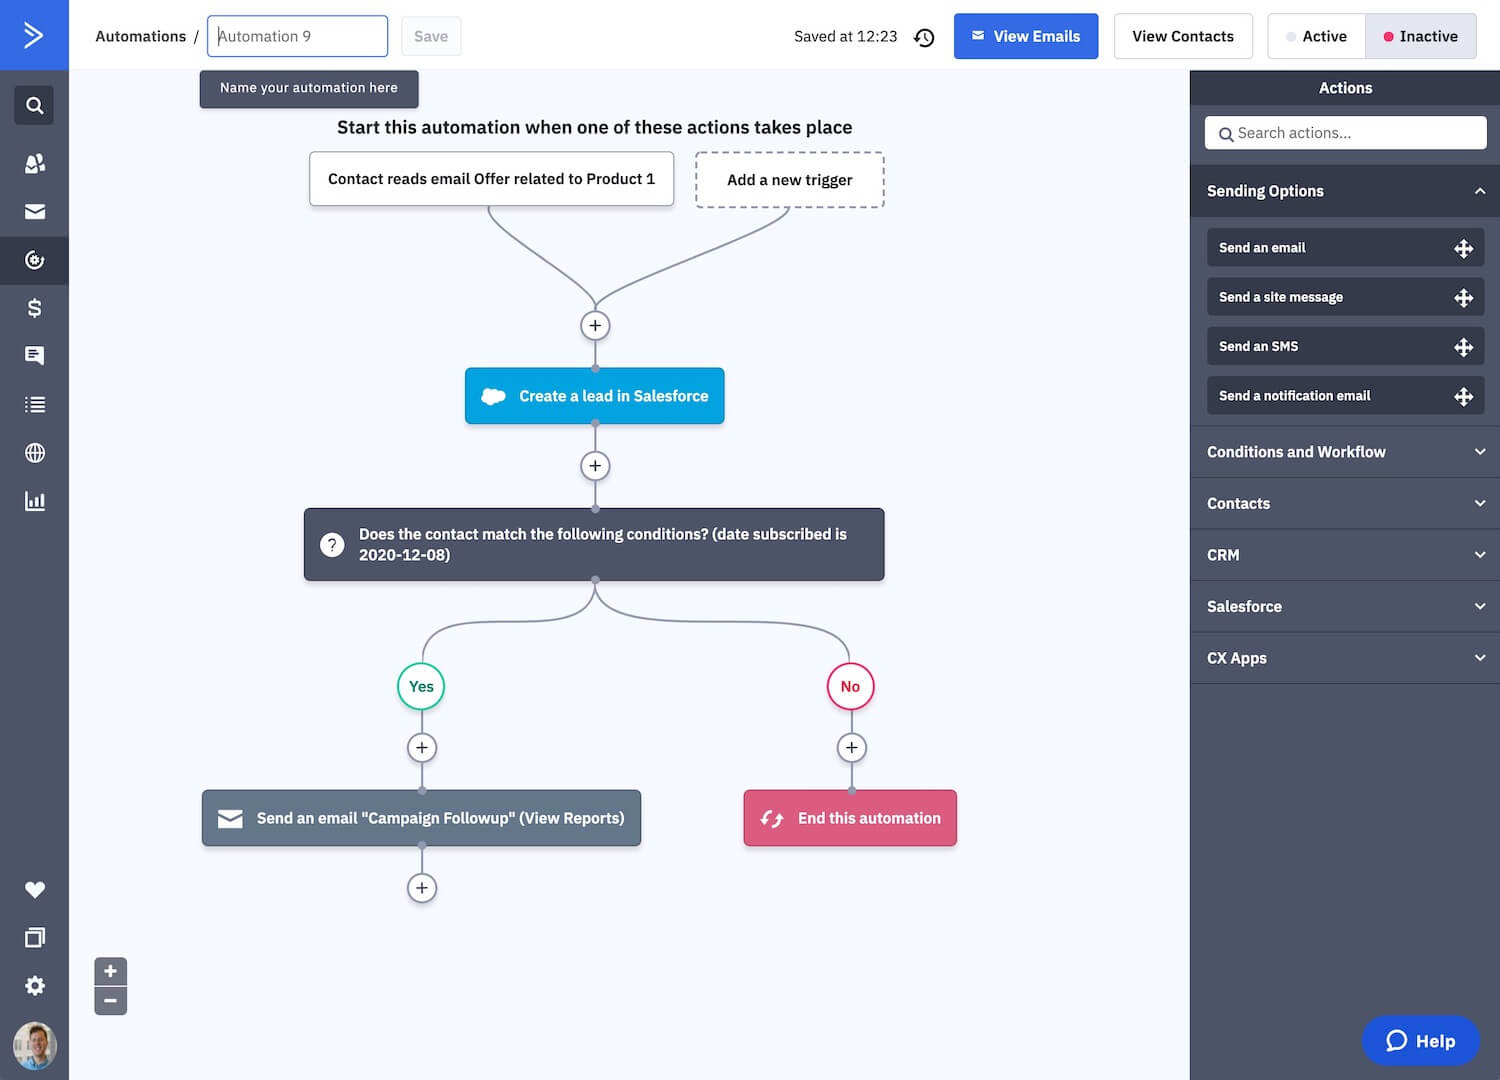Image resolution: width=1500 pixels, height=1080 pixels.
Task: Open the Automations icon in sidebar
Action: (x=34, y=260)
